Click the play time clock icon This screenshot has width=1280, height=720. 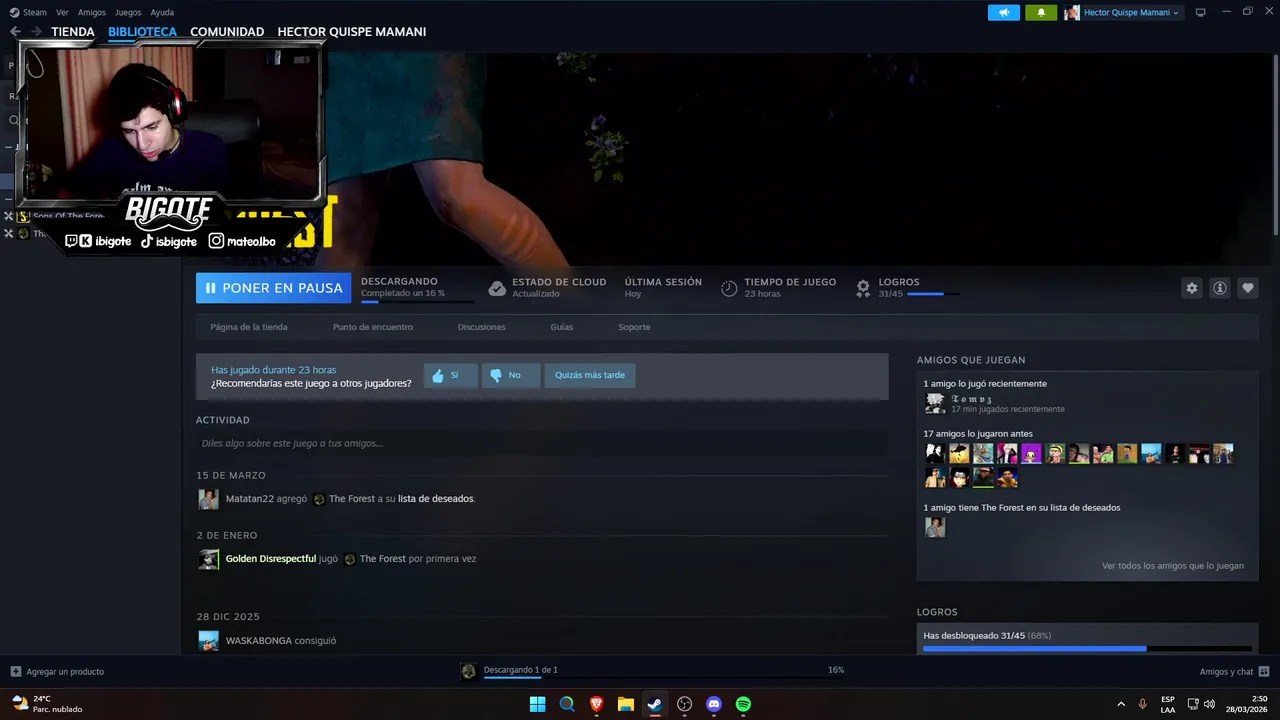click(729, 288)
